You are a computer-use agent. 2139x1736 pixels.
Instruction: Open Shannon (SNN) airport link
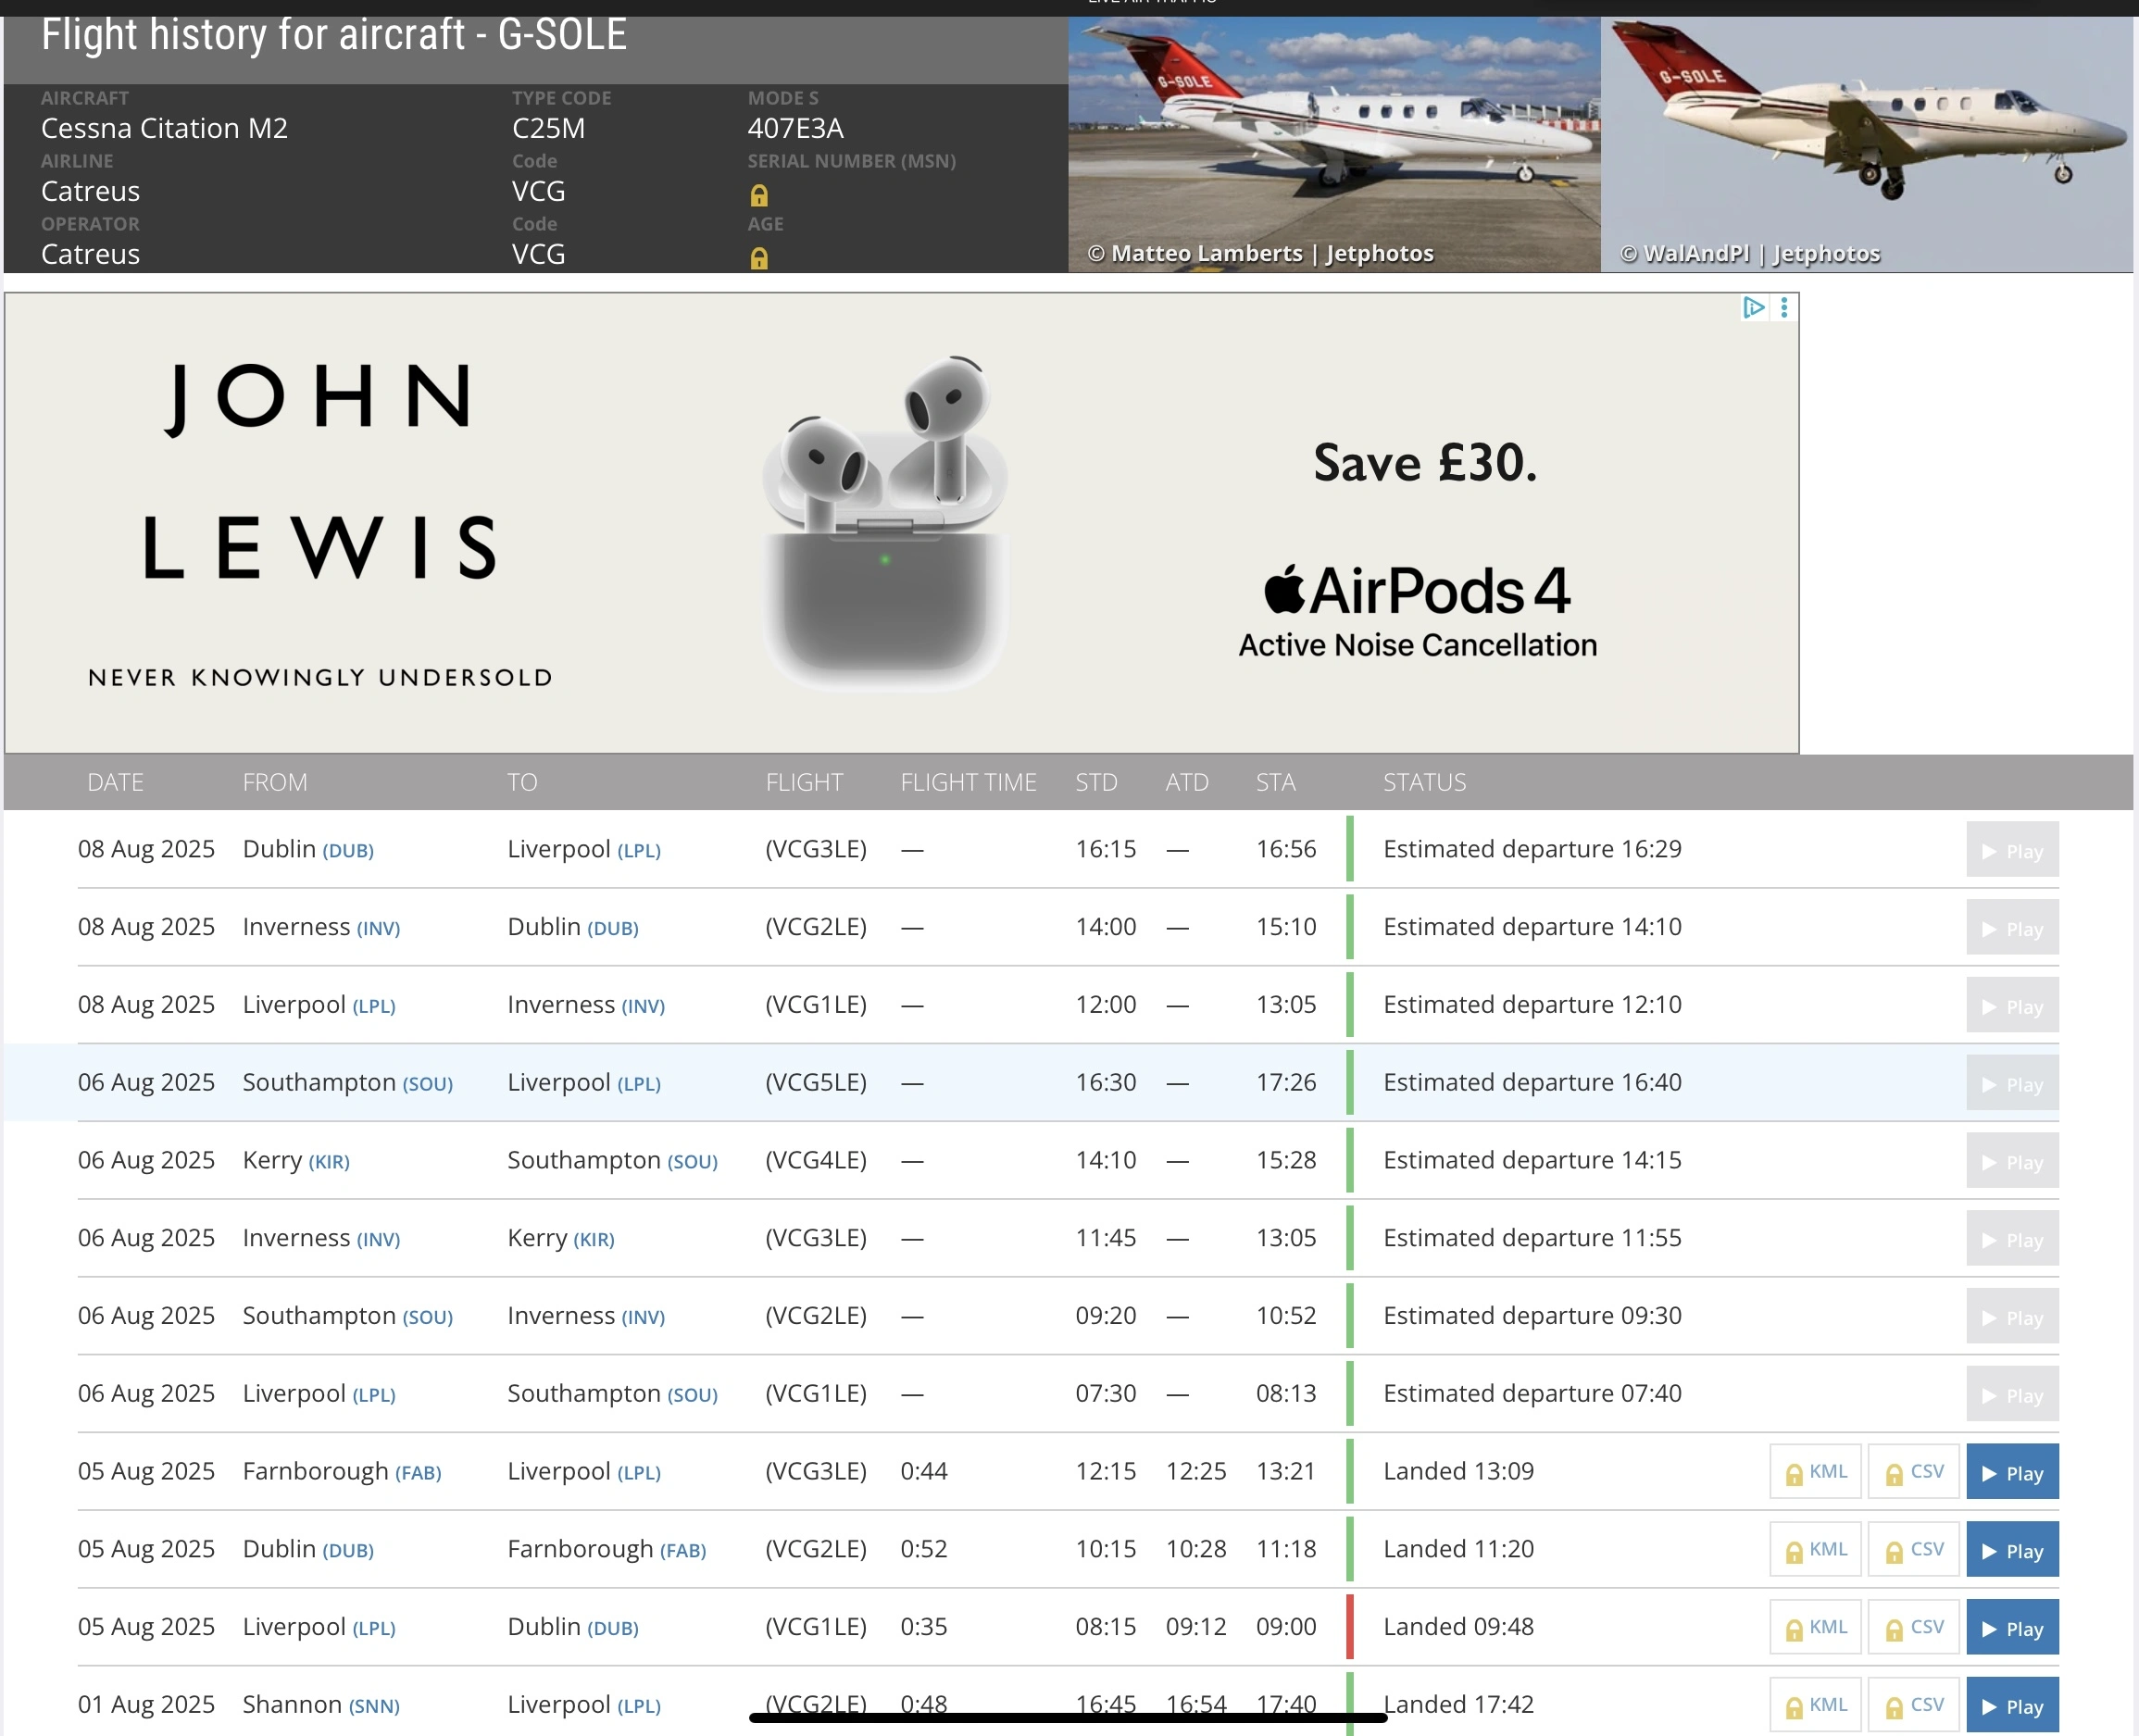pyautogui.click(x=374, y=1706)
